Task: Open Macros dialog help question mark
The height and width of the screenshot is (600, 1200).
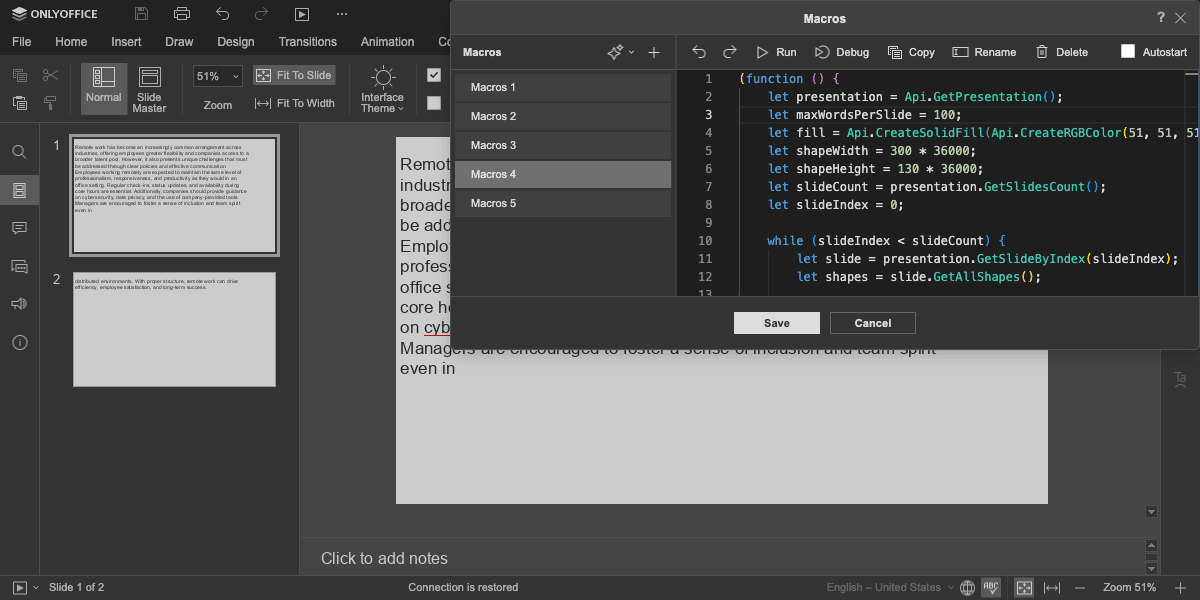Action: coord(1161,18)
